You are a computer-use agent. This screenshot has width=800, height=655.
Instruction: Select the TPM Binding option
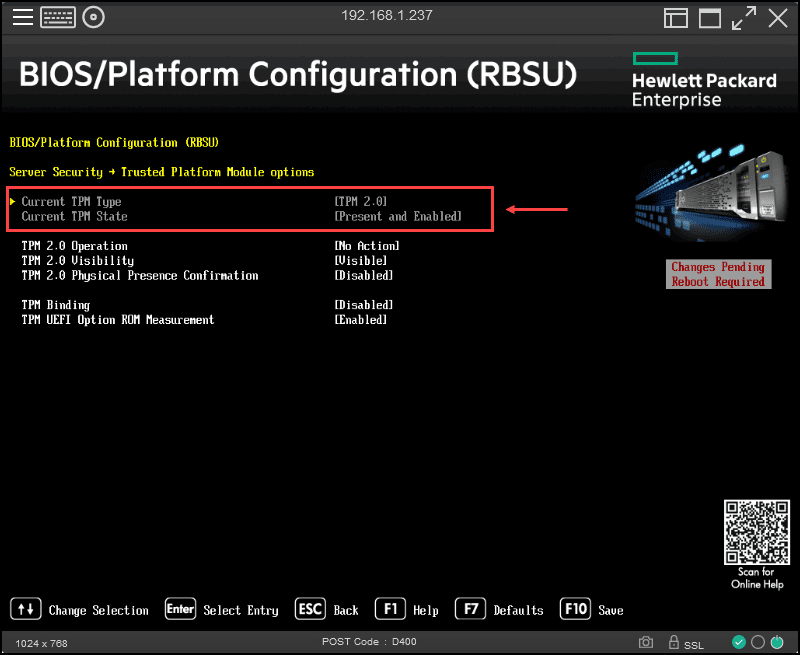(56, 305)
